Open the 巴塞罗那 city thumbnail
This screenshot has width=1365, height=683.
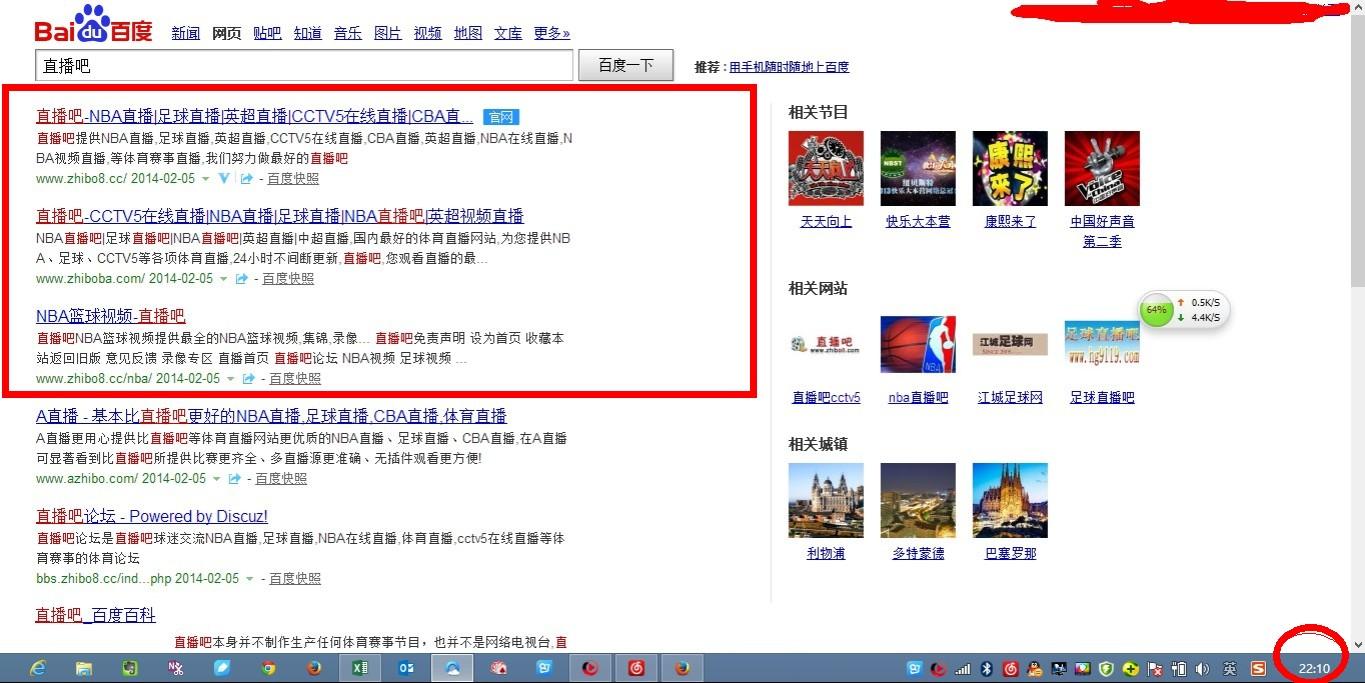point(1010,500)
